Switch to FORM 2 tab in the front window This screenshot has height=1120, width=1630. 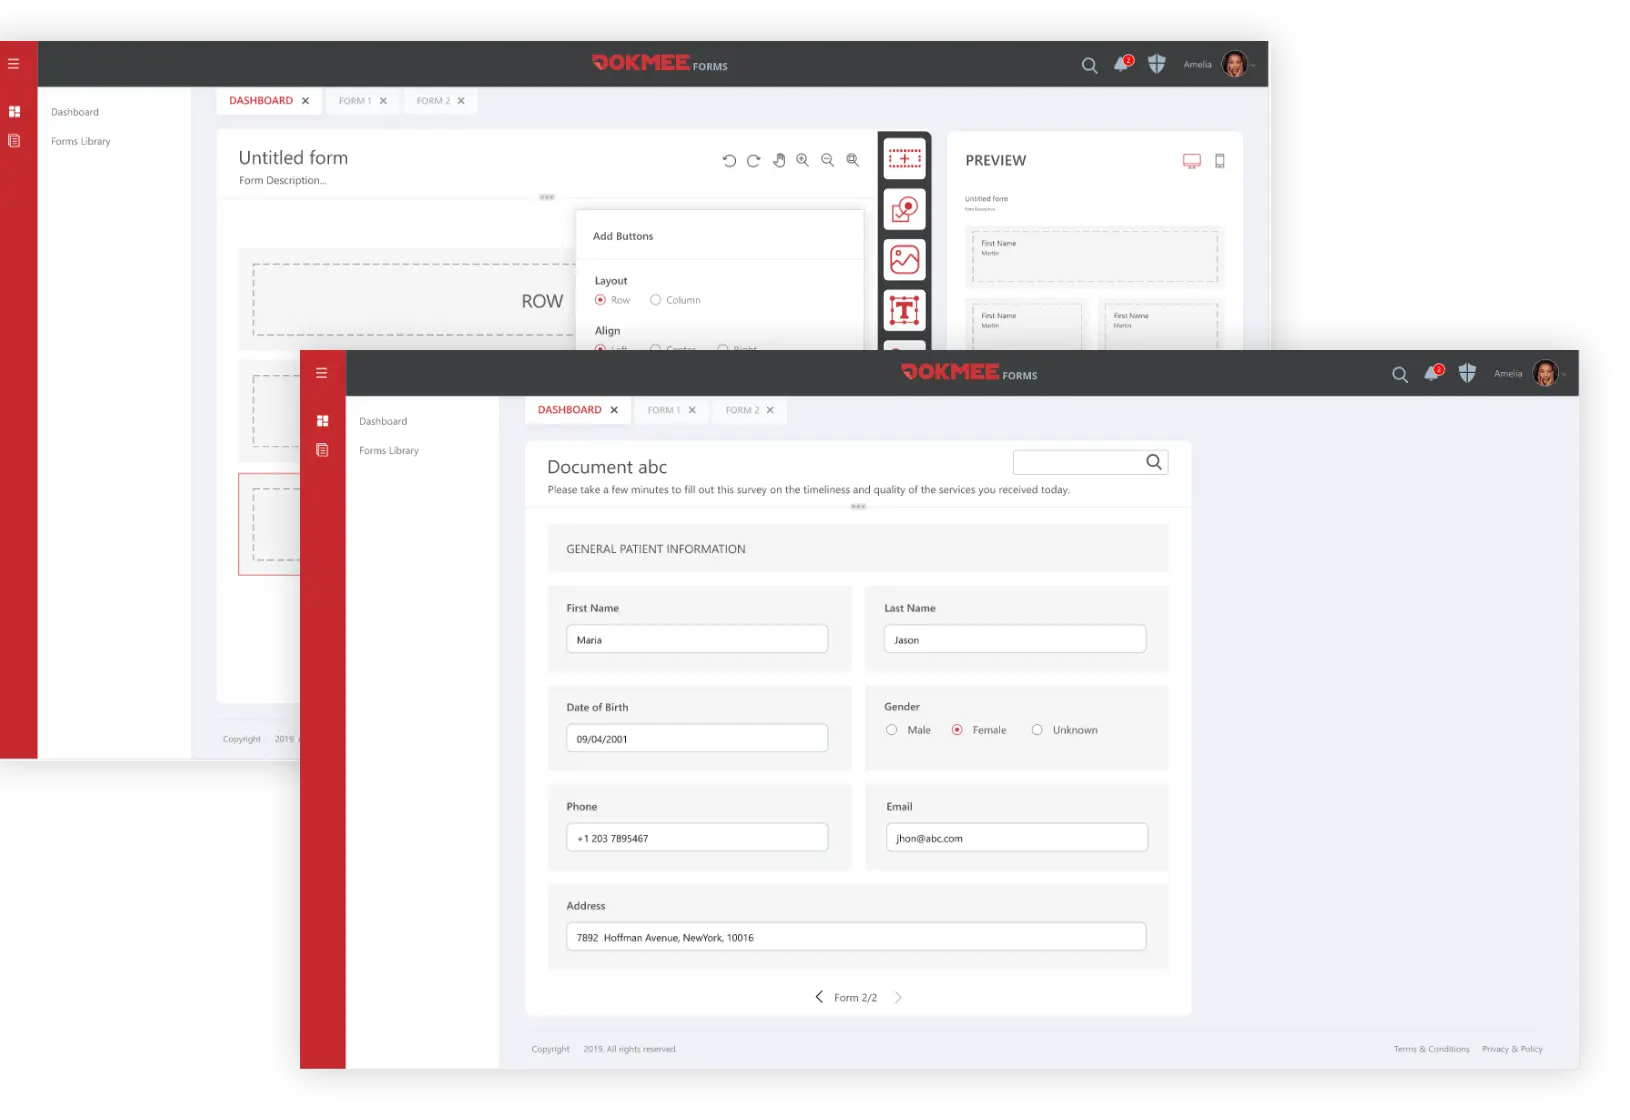[742, 410]
